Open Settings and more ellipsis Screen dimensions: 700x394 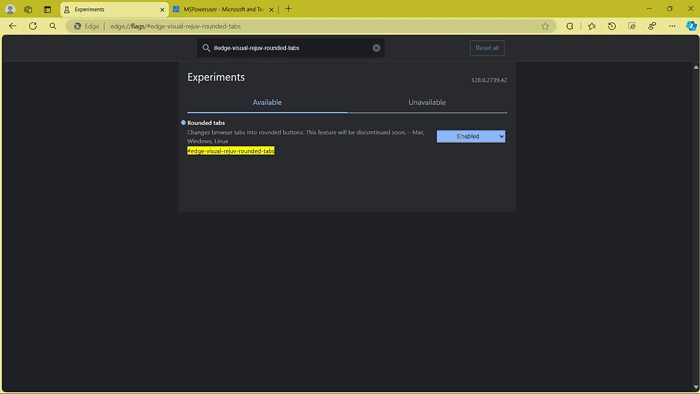pos(672,26)
